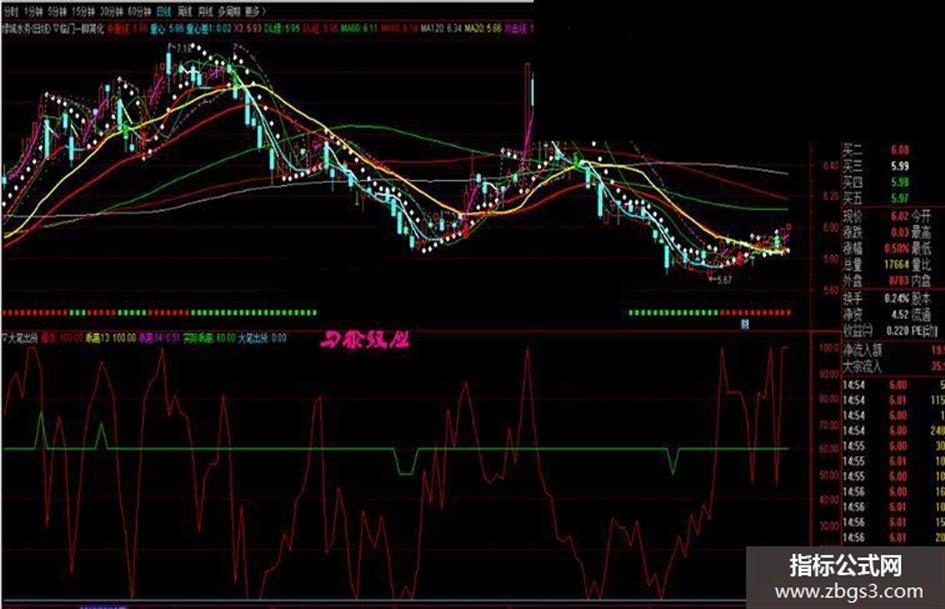
Task: Open the 多周期 multi-period view
Action: click(230, 11)
